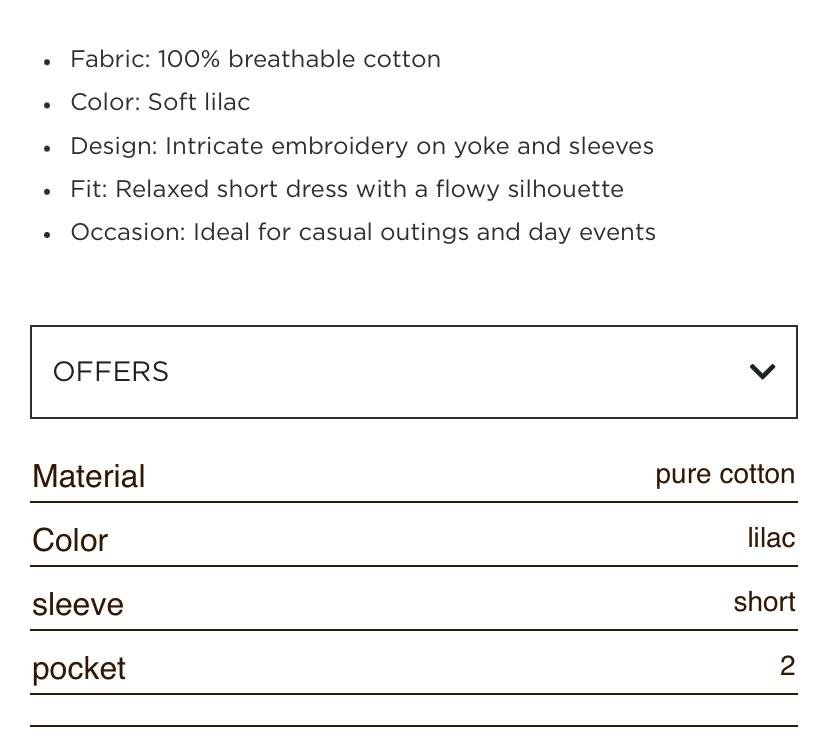Click the Fit relaxed dress bullet
The width and height of the screenshot is (828, 754).
[346, 189]
